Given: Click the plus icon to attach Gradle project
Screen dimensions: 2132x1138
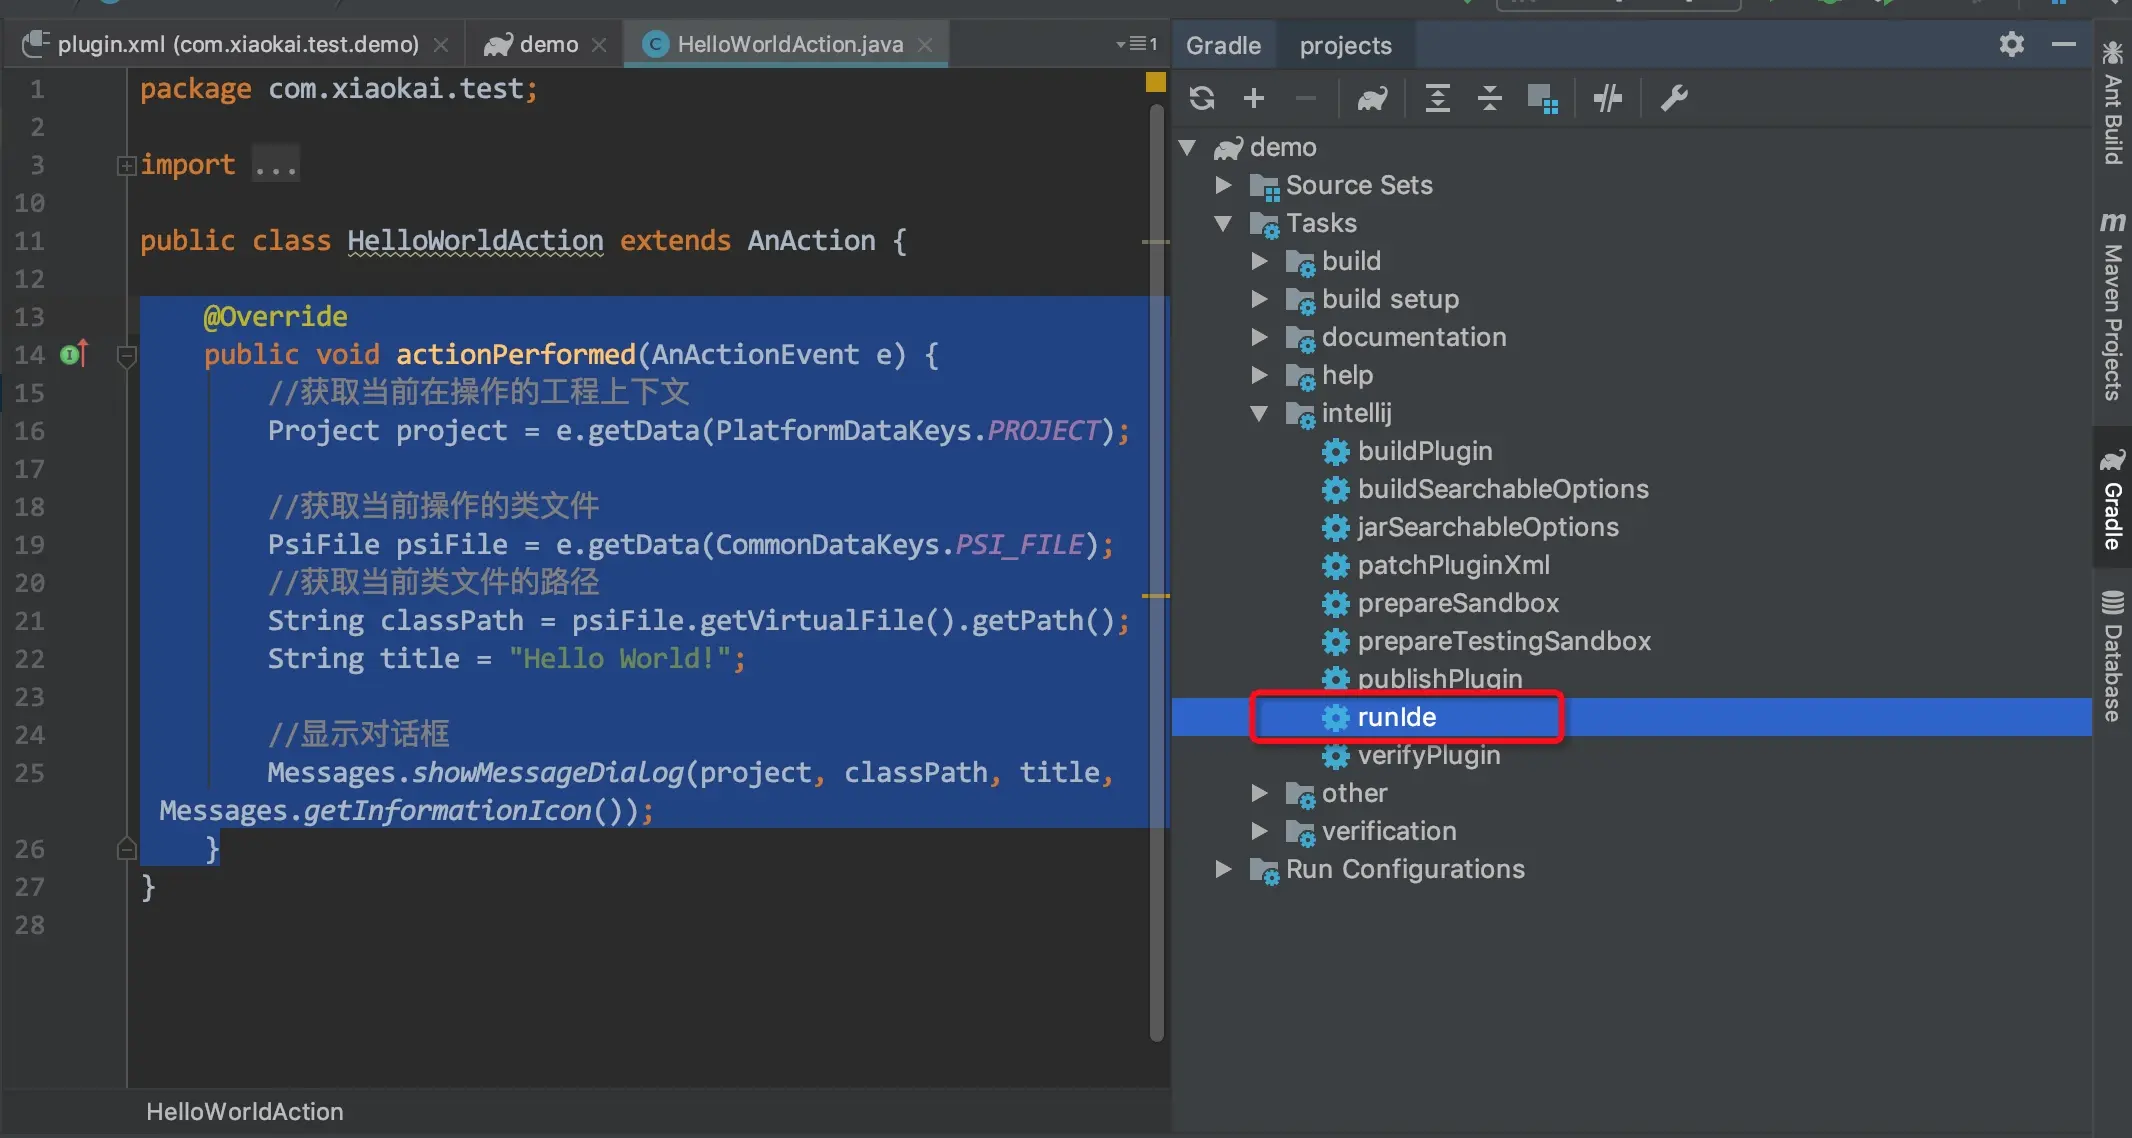Looking at the screenshot, I should (1254, 98).
